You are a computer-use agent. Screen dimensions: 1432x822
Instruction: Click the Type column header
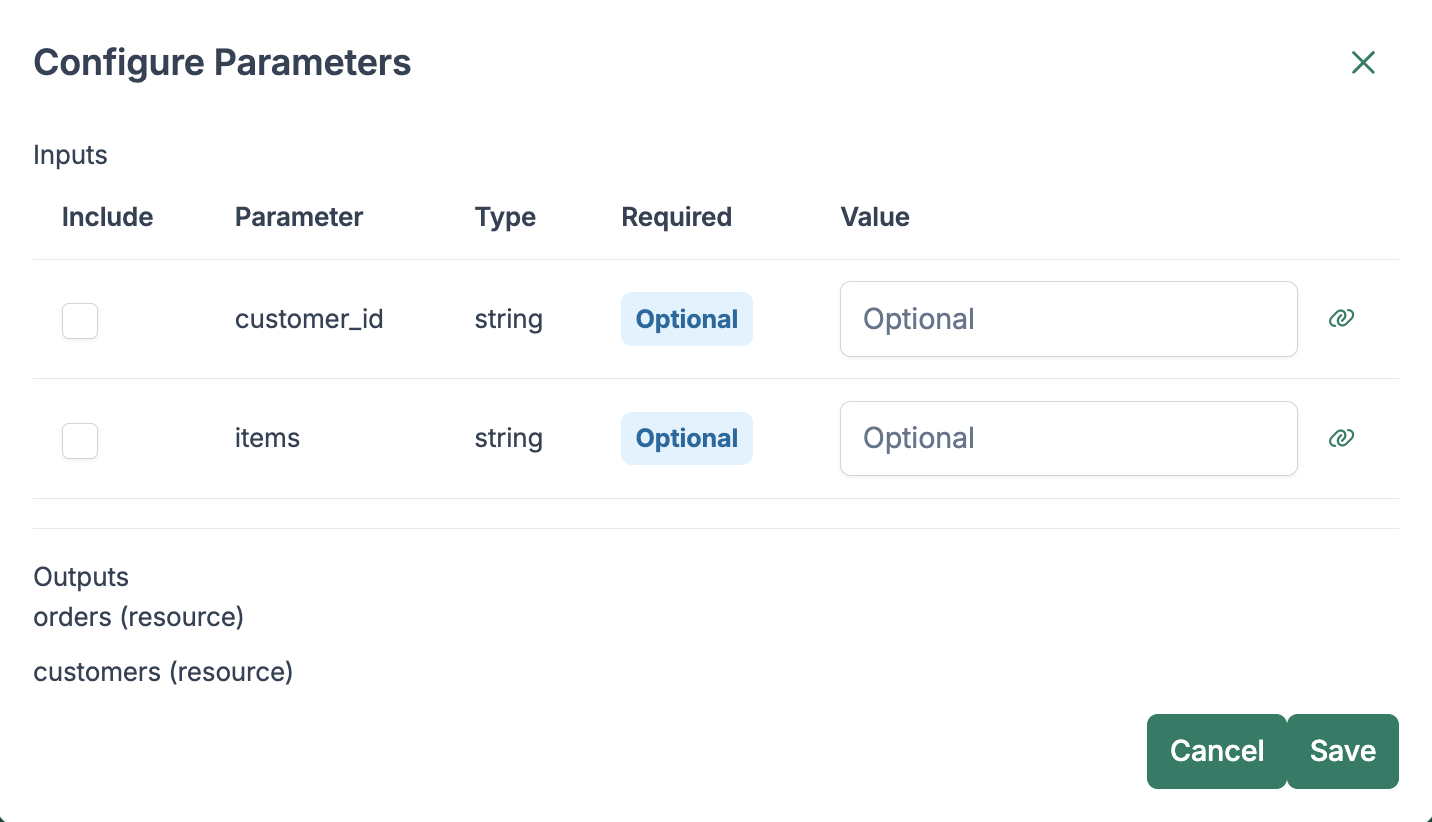click(x=505, y=217)
